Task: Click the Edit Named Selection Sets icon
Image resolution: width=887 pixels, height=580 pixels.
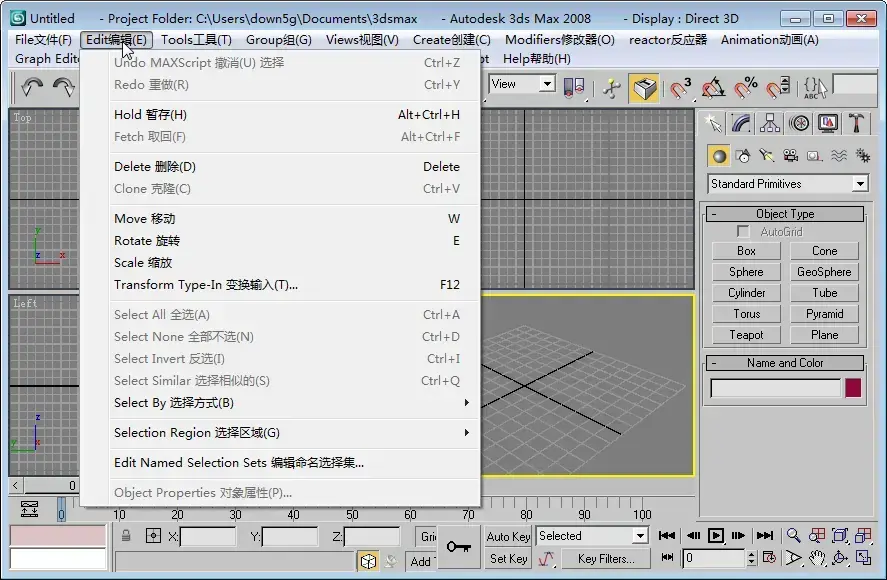Action: 815,88
